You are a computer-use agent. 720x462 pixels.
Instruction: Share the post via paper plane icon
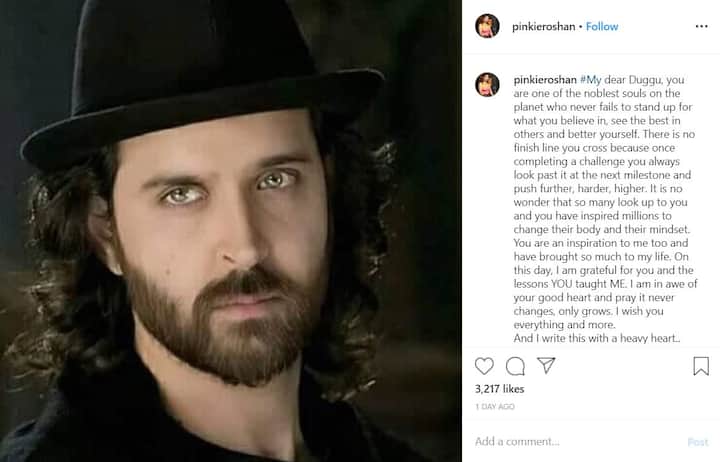[546, 366]
